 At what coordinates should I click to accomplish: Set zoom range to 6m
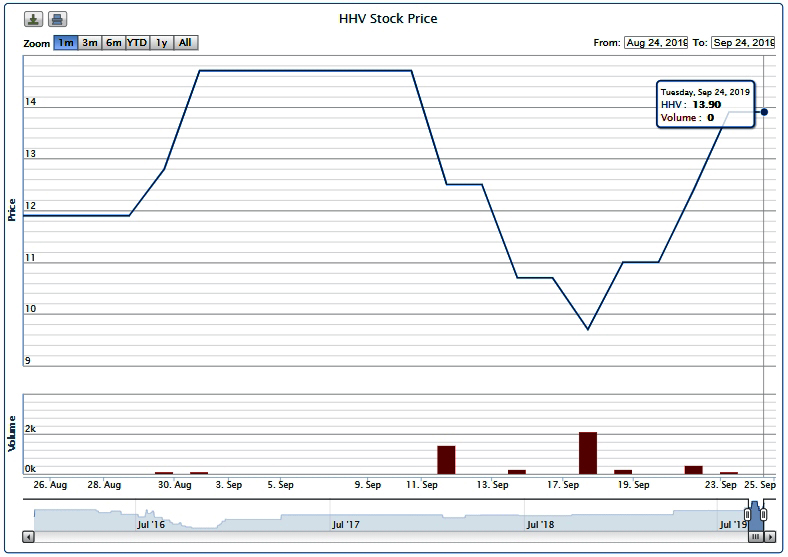(114, 43)
